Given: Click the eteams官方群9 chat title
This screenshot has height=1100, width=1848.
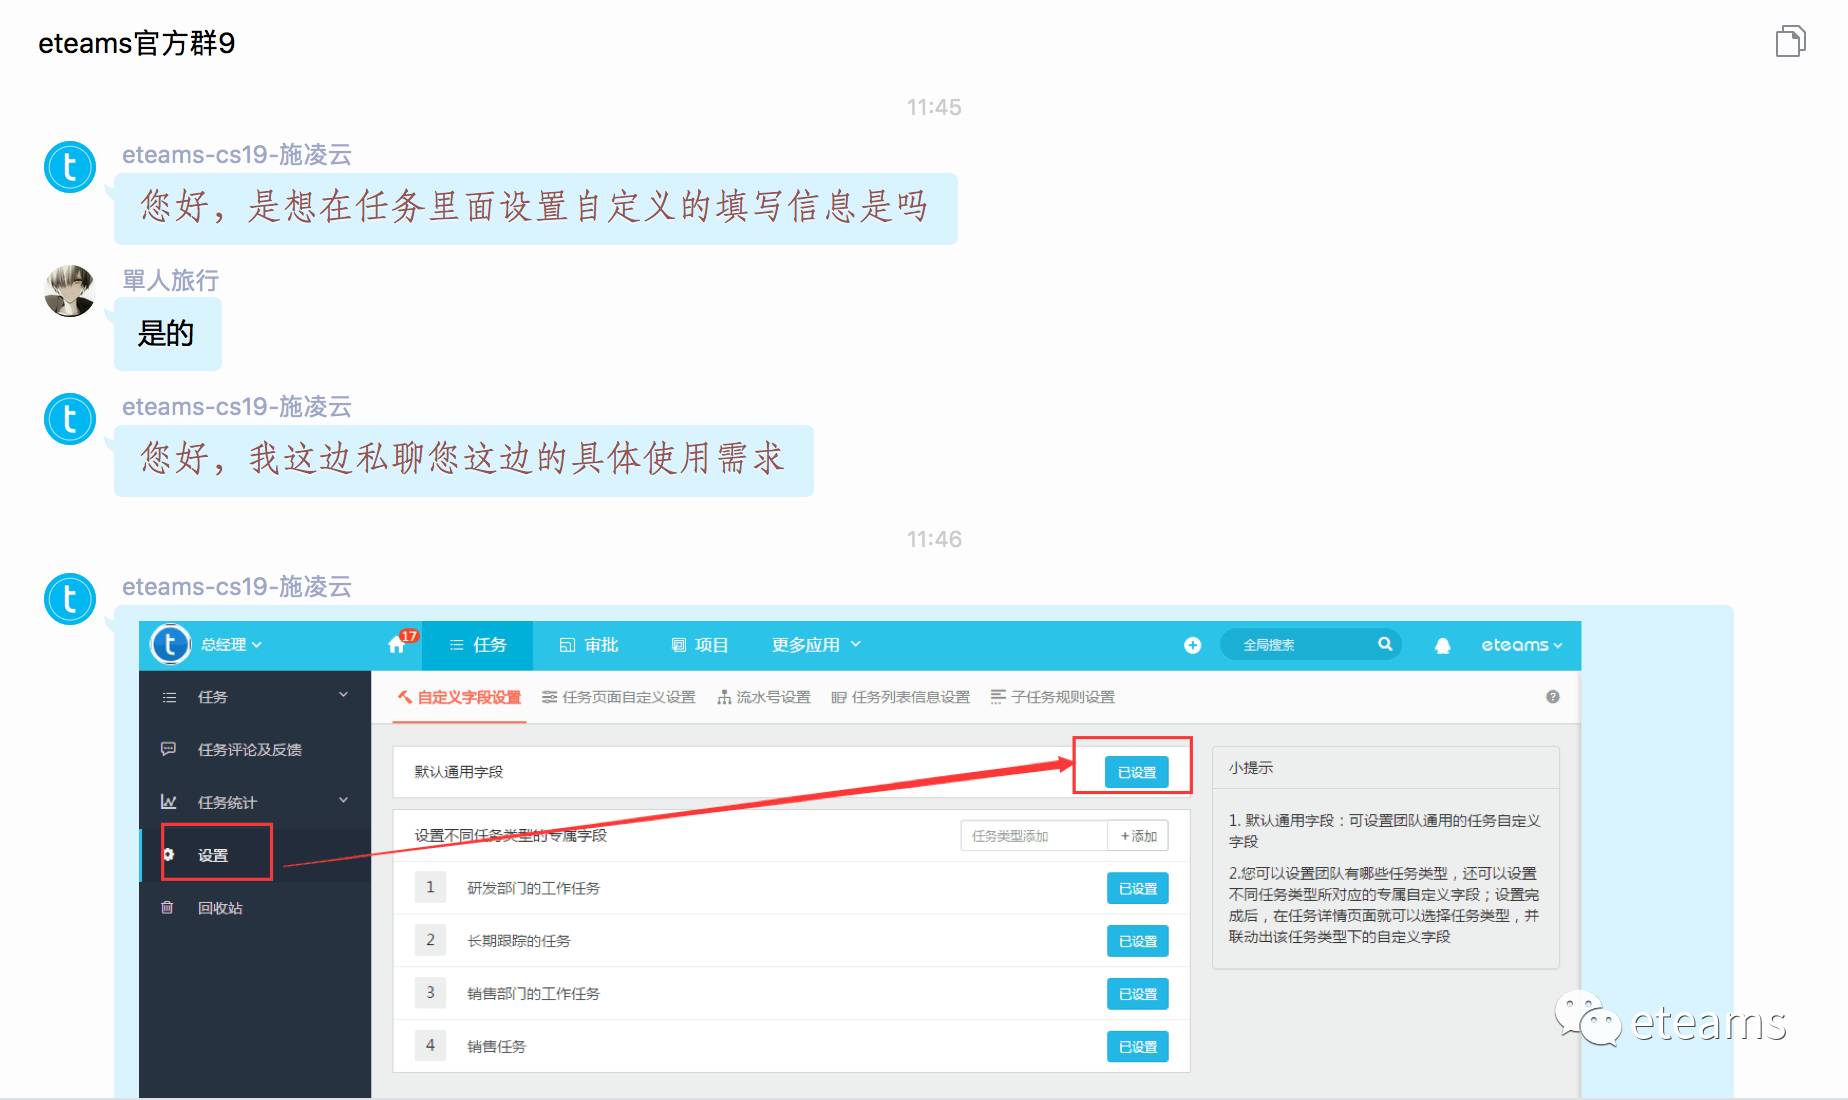Looking at the screenshot, I should [136, 43].
